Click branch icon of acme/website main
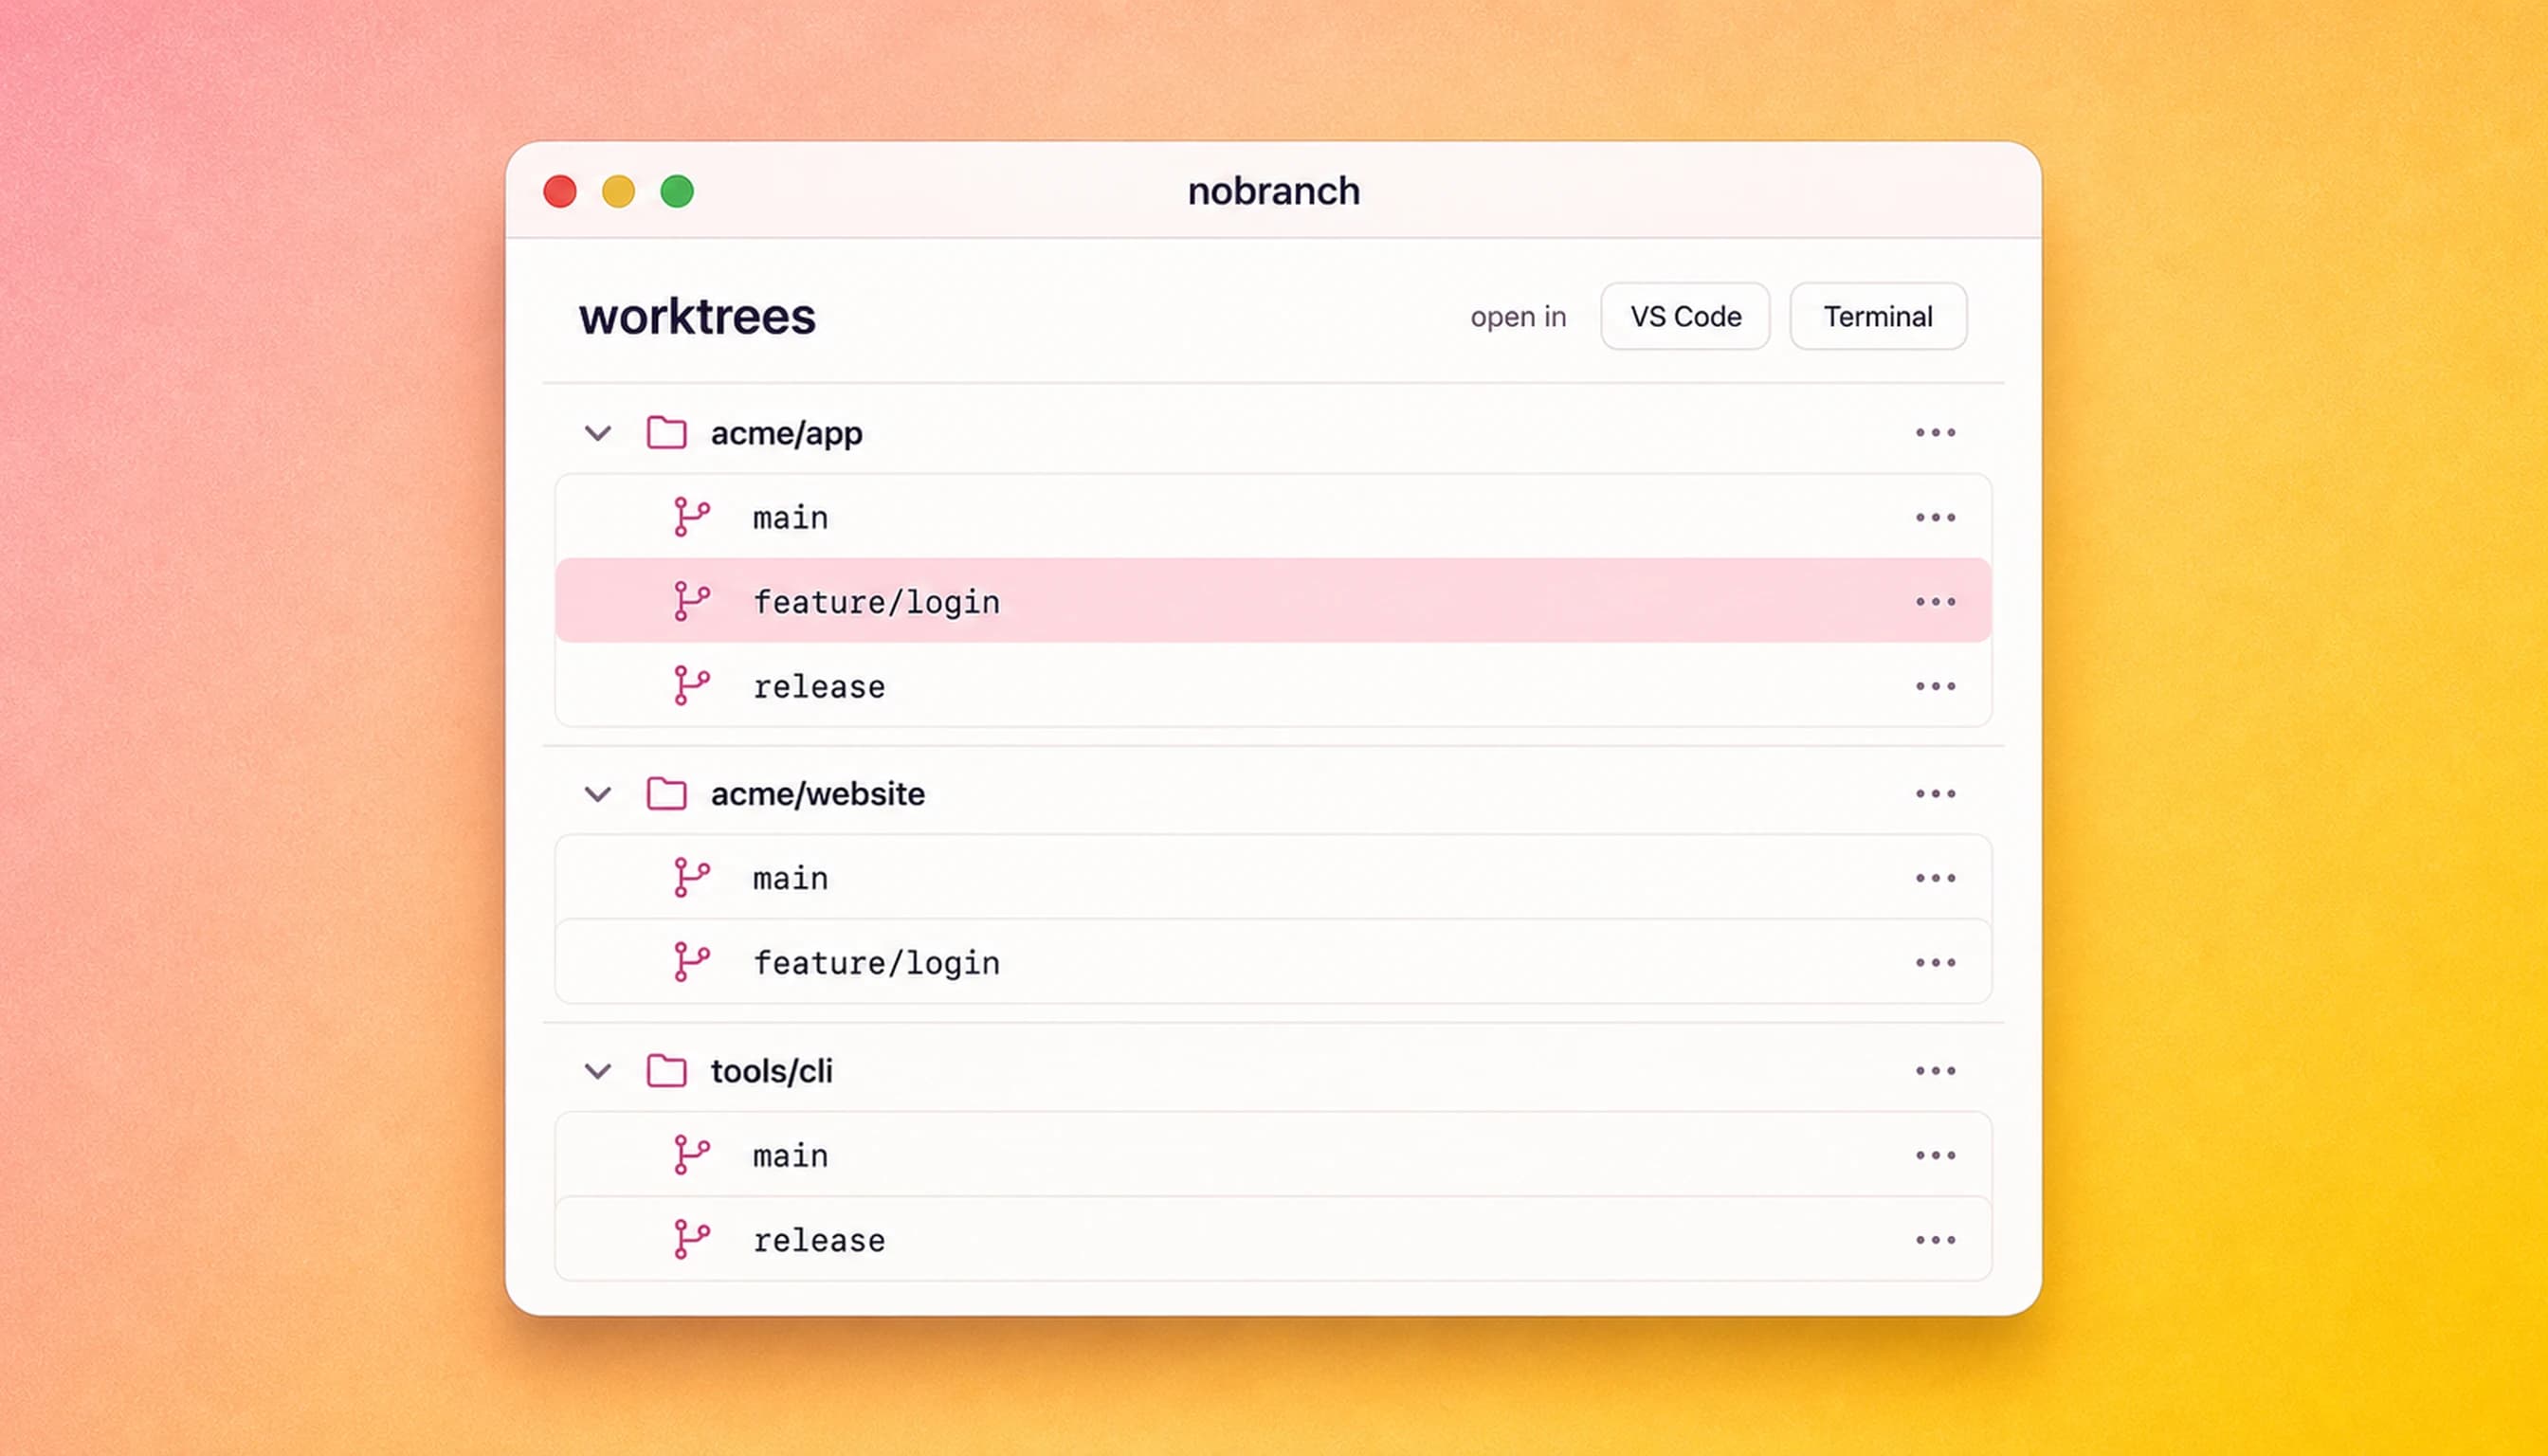 click(x=691, y=878)
